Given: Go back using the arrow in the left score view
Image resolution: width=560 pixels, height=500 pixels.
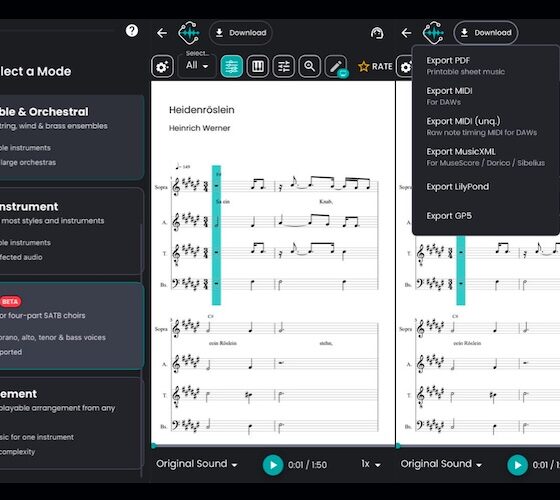Looking at the screenshot, I should [162, 33].
